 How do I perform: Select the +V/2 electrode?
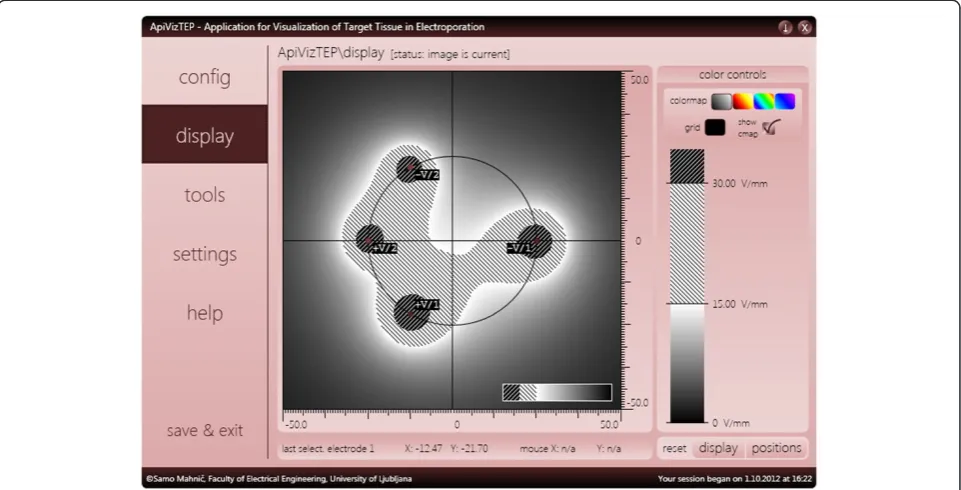(x=370, y=239)
